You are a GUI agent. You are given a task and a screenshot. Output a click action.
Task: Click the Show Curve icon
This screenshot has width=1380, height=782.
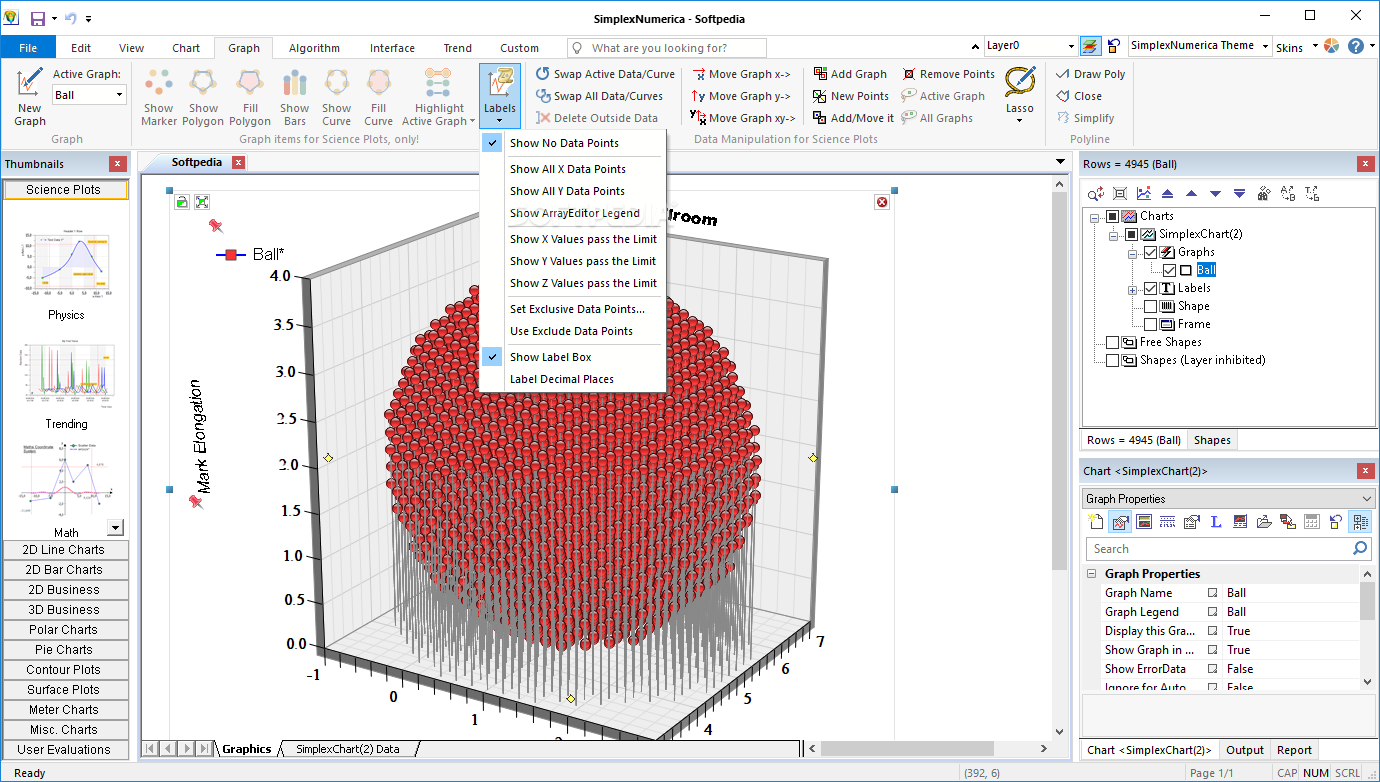coord(337,82)
